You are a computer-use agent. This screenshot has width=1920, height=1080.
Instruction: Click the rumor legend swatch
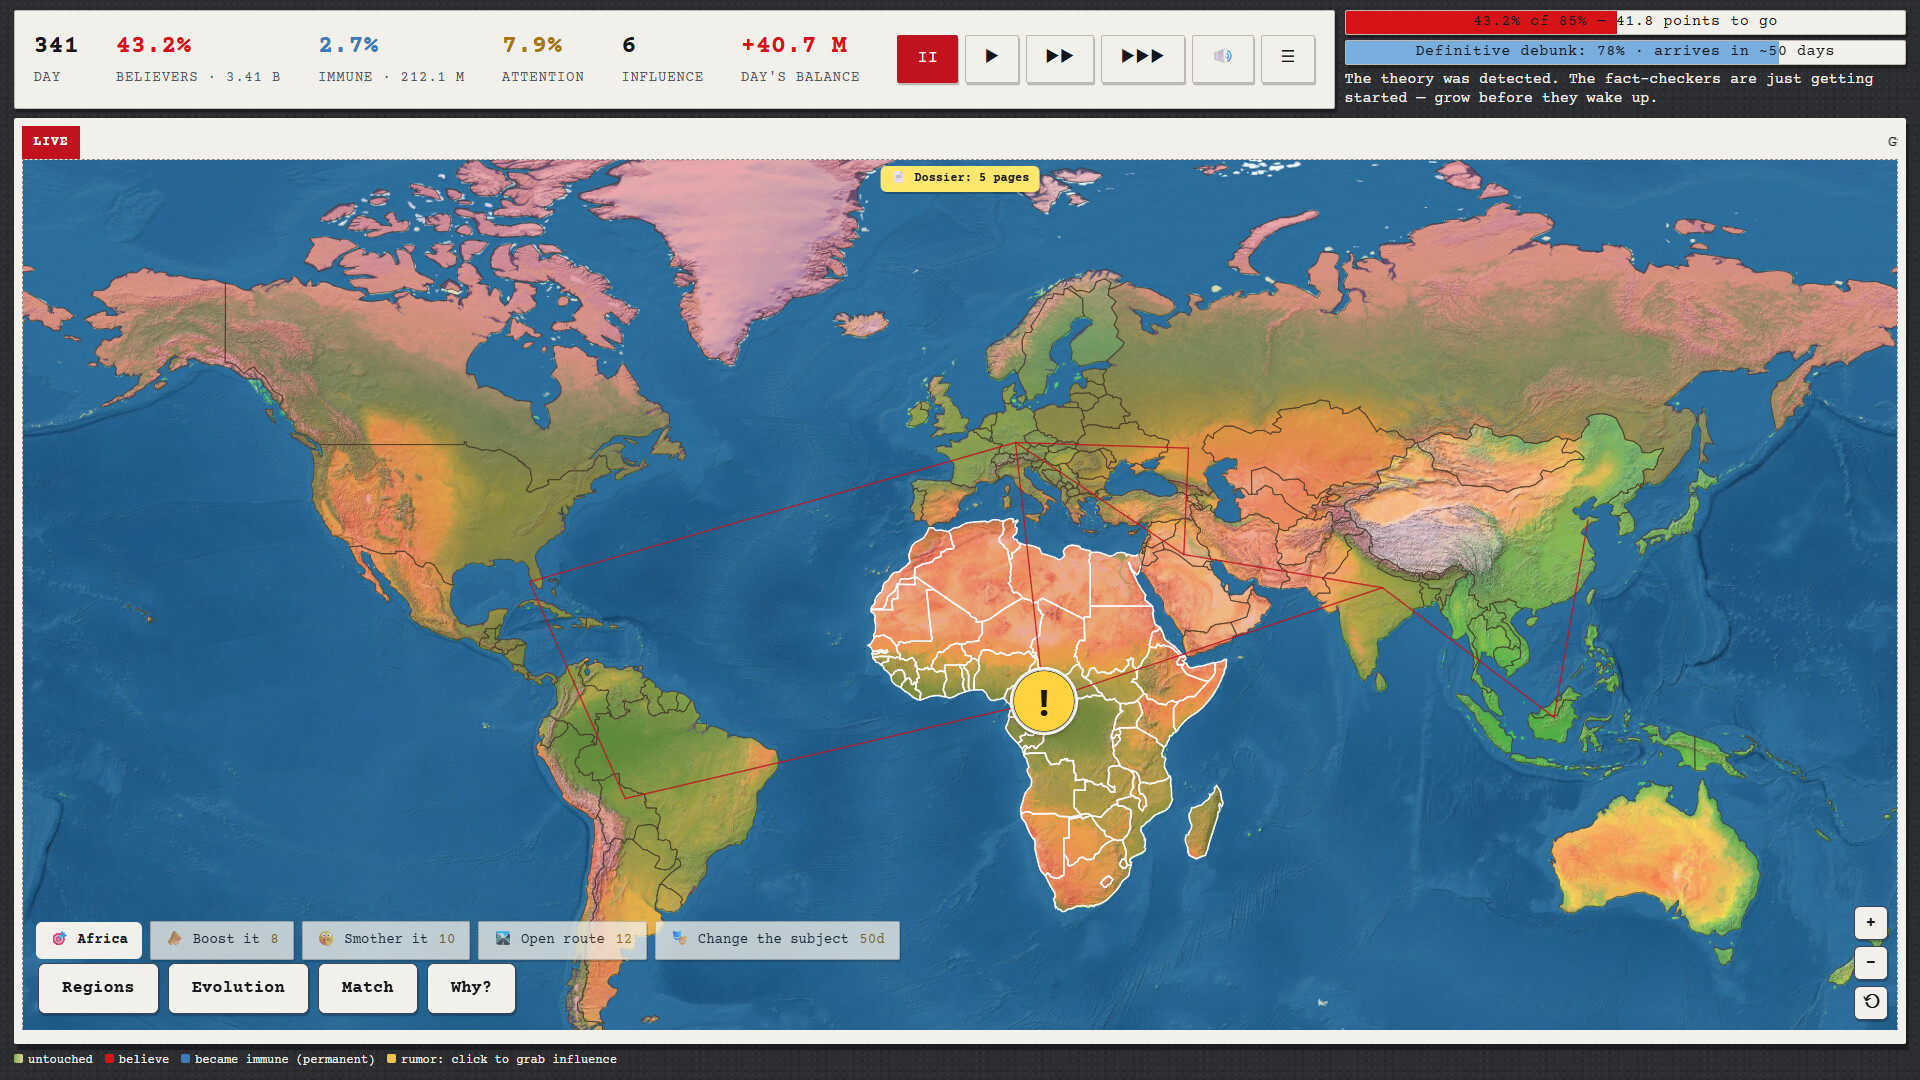coord(392,1059)
